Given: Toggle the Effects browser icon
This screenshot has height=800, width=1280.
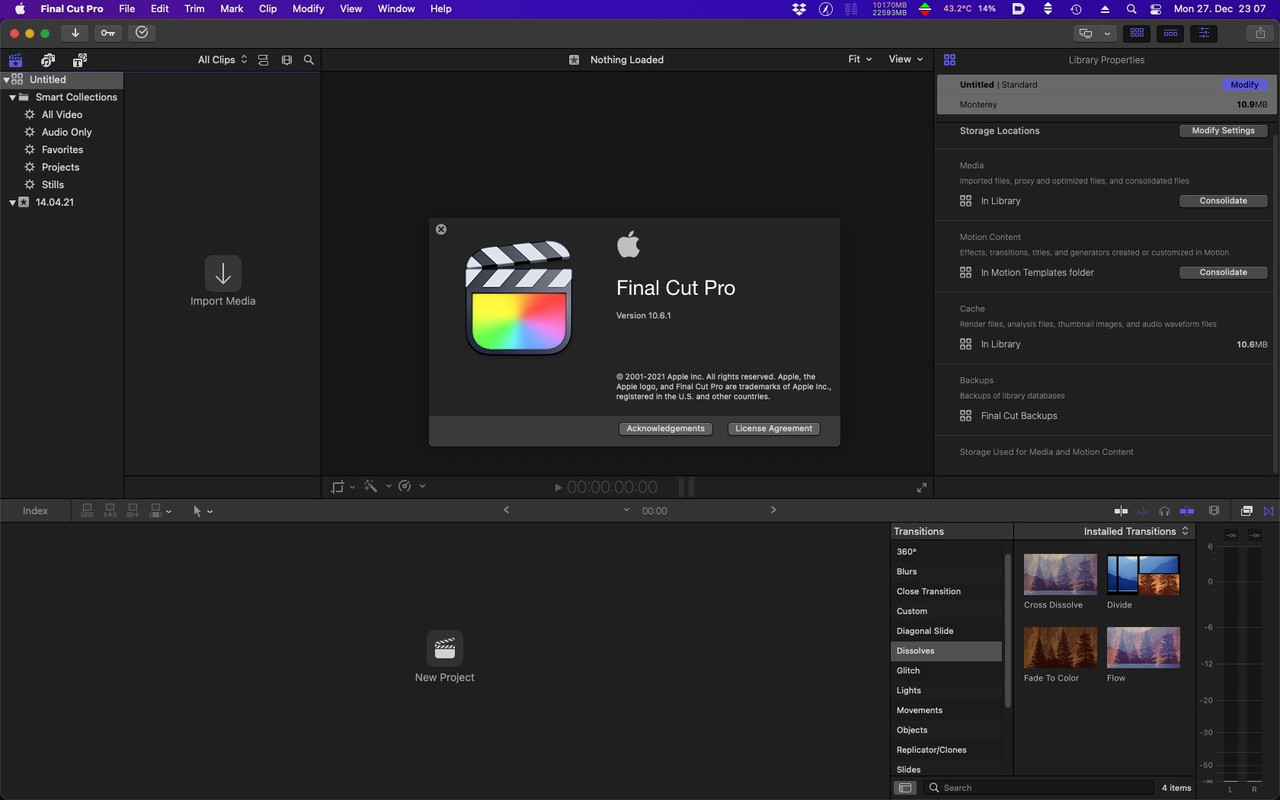Looking at the screenshot, I should tap(1247, 511).
